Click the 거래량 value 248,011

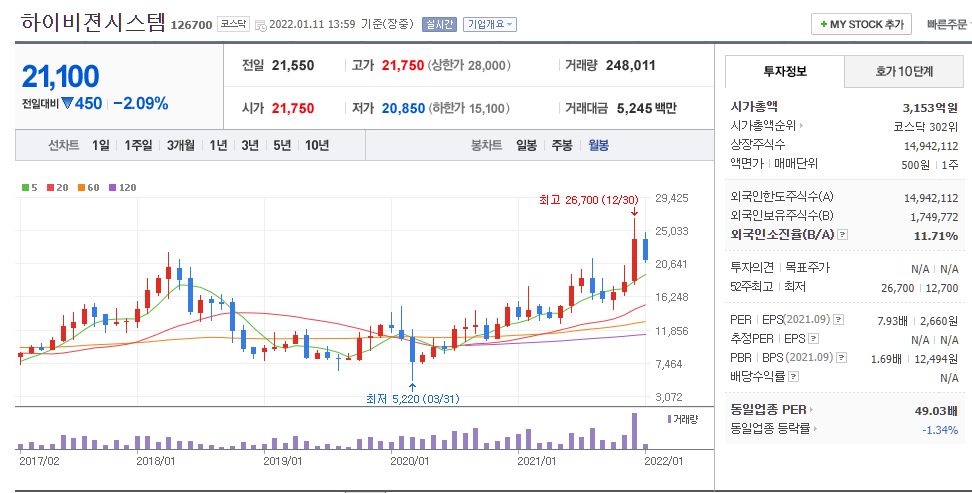tap(630, 65)
